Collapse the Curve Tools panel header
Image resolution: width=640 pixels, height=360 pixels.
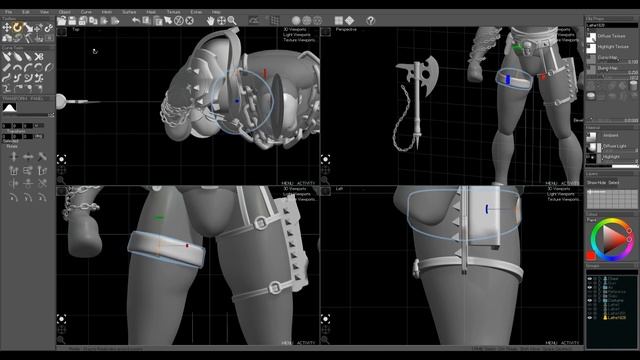coord(28,48)
